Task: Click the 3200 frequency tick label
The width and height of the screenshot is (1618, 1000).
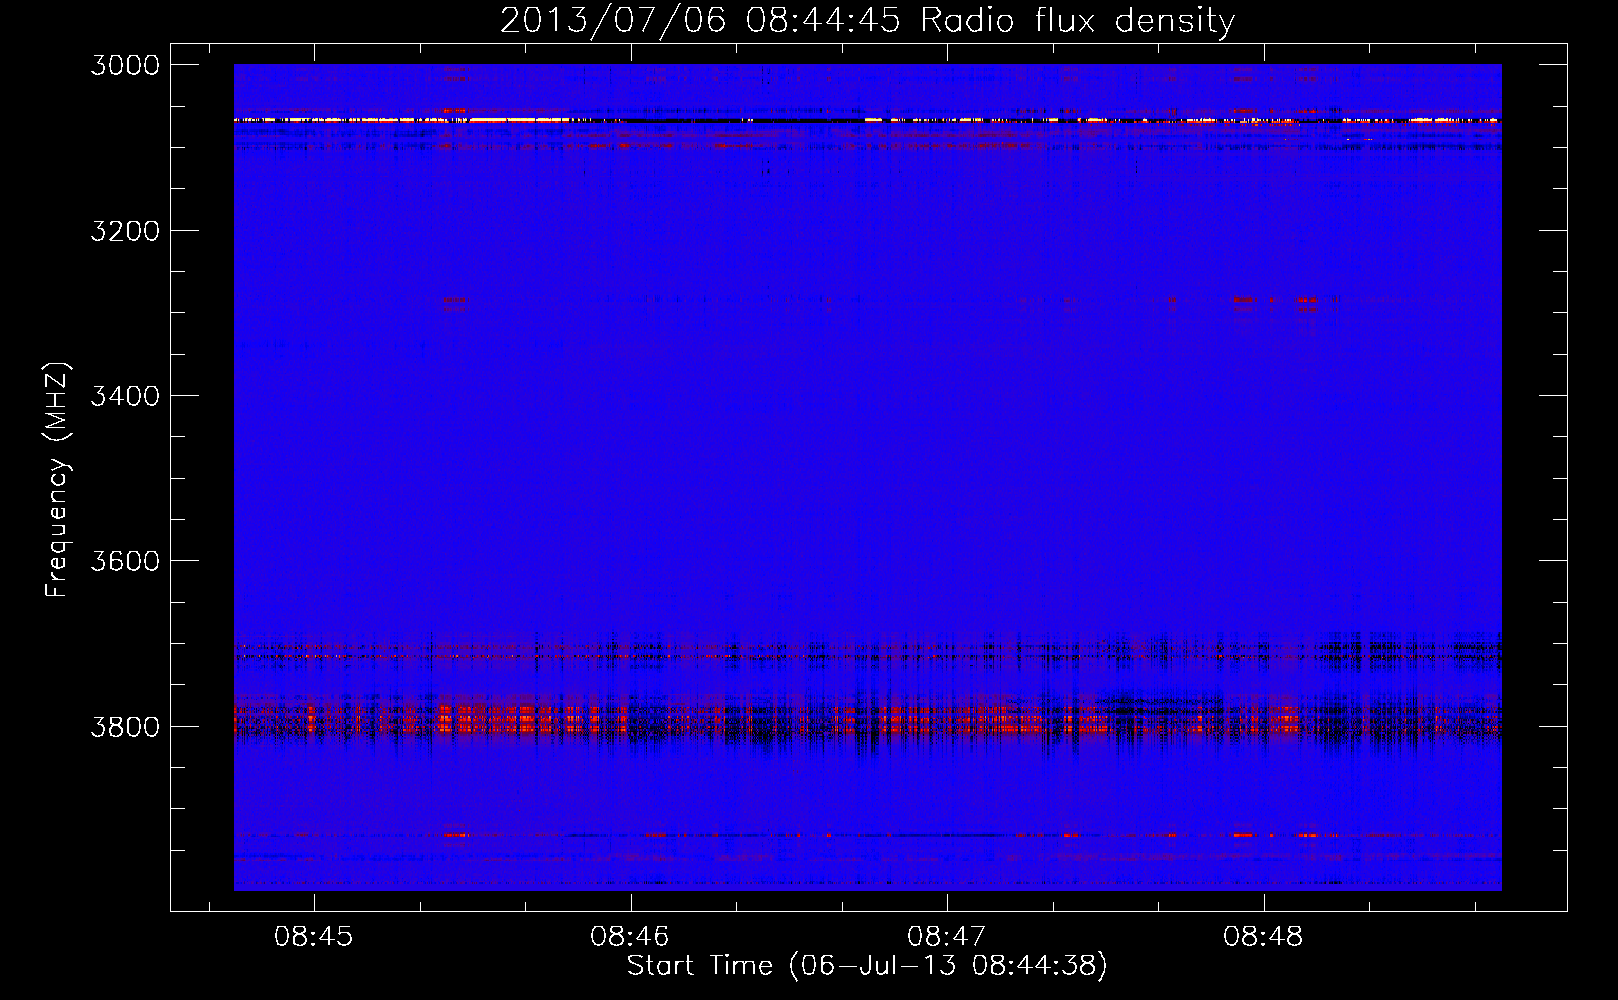Action: point(125,231)
